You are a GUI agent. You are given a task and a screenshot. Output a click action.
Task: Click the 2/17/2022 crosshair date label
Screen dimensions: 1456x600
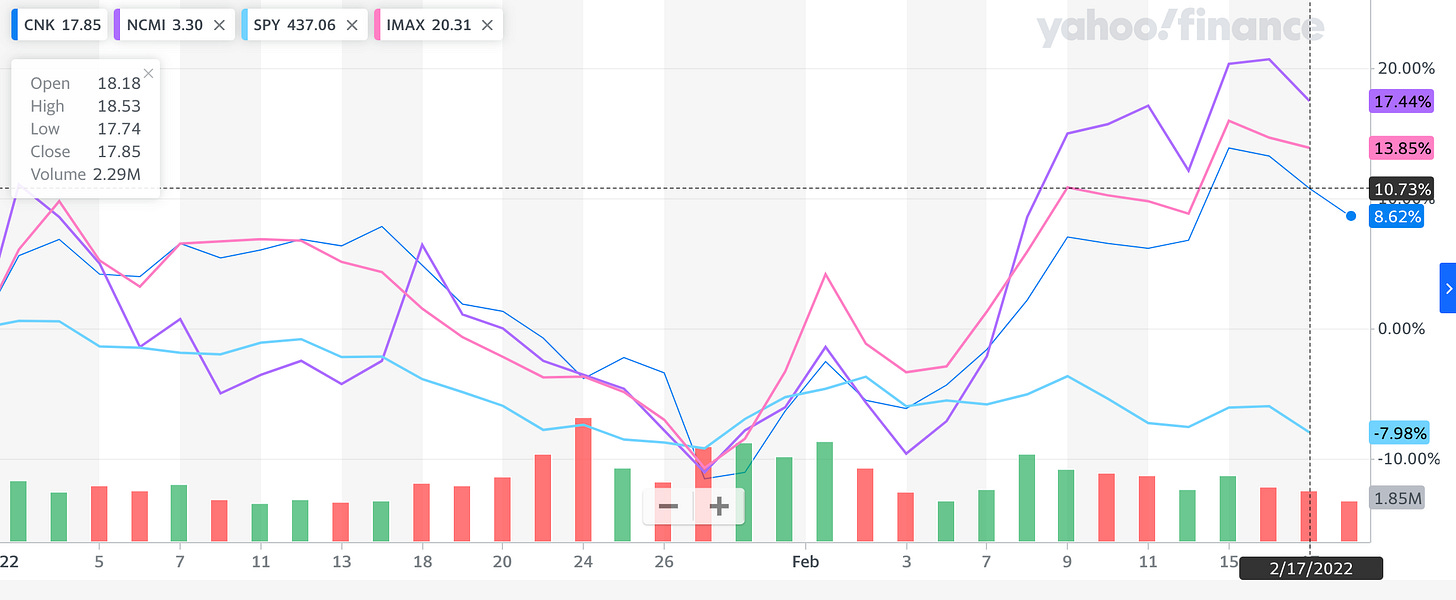pyautogui.click(x=1311, y=569)
